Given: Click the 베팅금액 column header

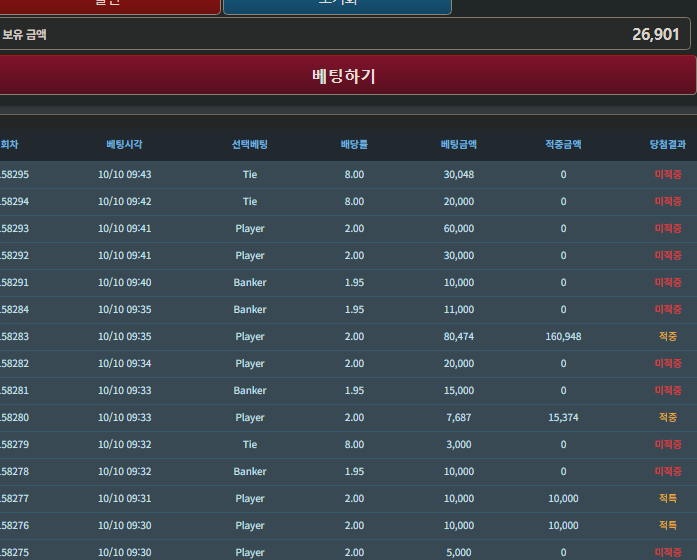Looking at the screenshot, I should point(459,144).
